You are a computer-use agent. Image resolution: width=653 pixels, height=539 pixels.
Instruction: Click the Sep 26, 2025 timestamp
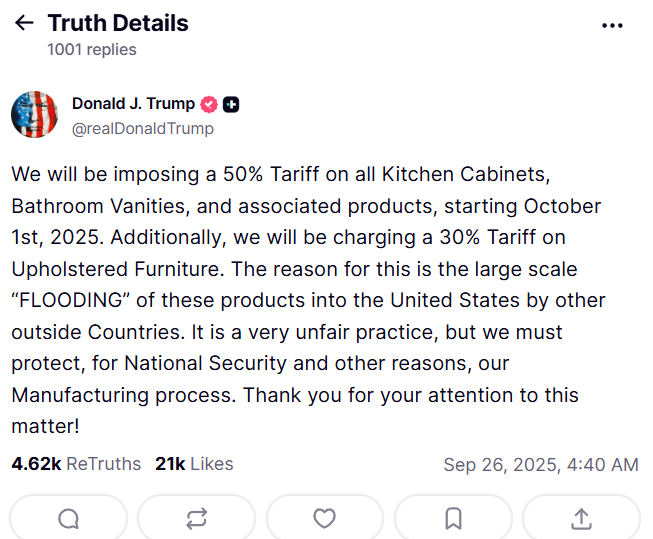540,464
